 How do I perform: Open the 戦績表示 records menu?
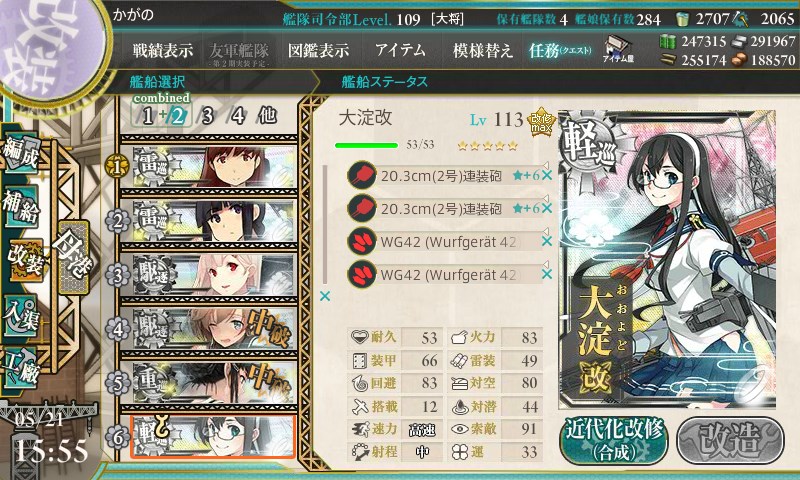click(x=163, y=50)
